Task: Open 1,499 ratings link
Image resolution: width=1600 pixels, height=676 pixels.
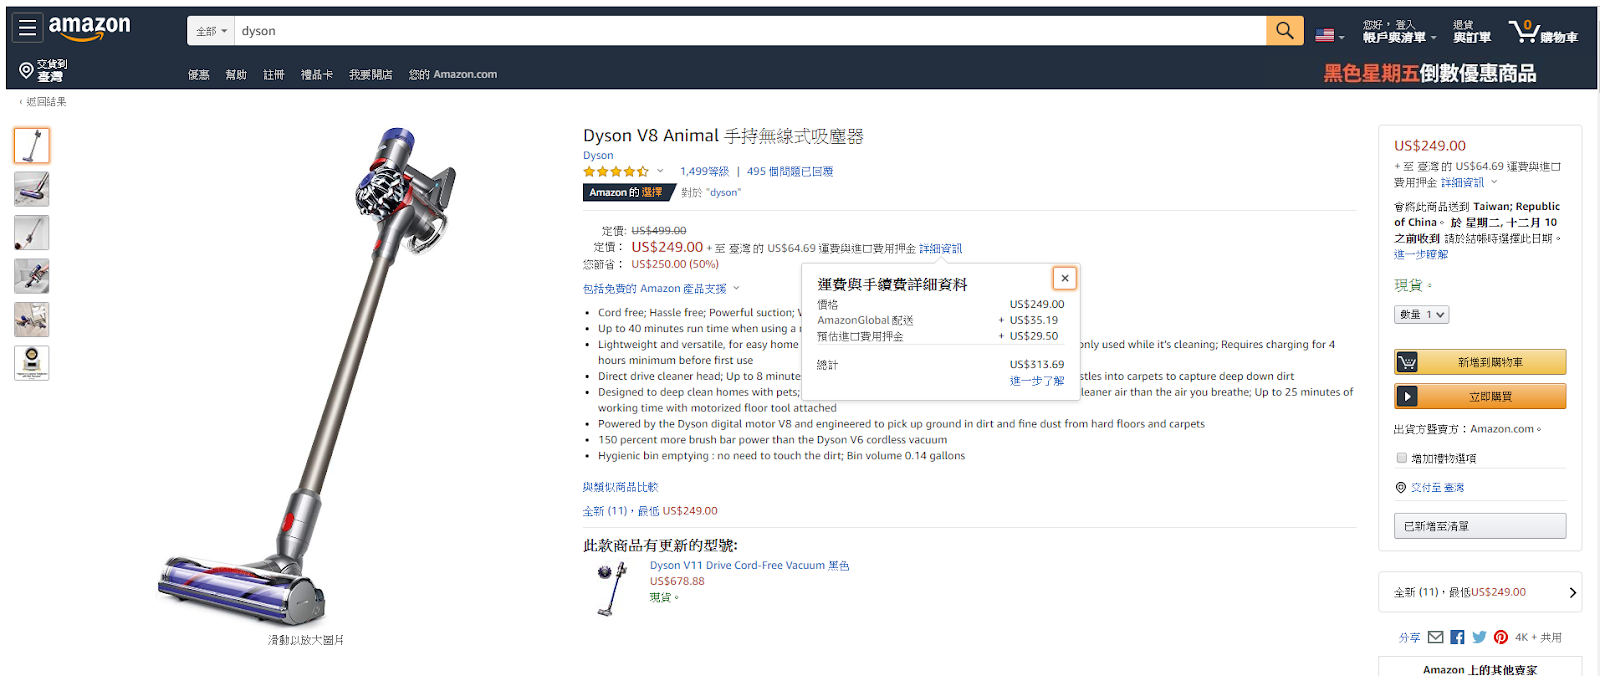Action: coord(704,172)
